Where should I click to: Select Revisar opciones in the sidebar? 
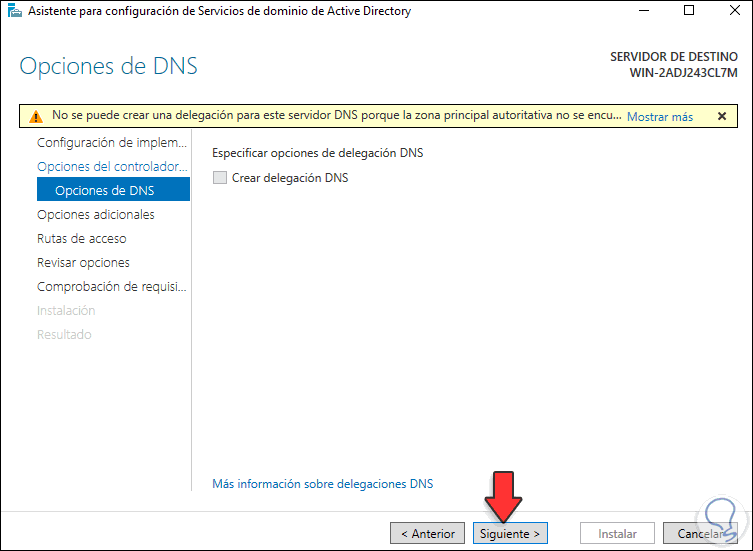tap(83, 262)
